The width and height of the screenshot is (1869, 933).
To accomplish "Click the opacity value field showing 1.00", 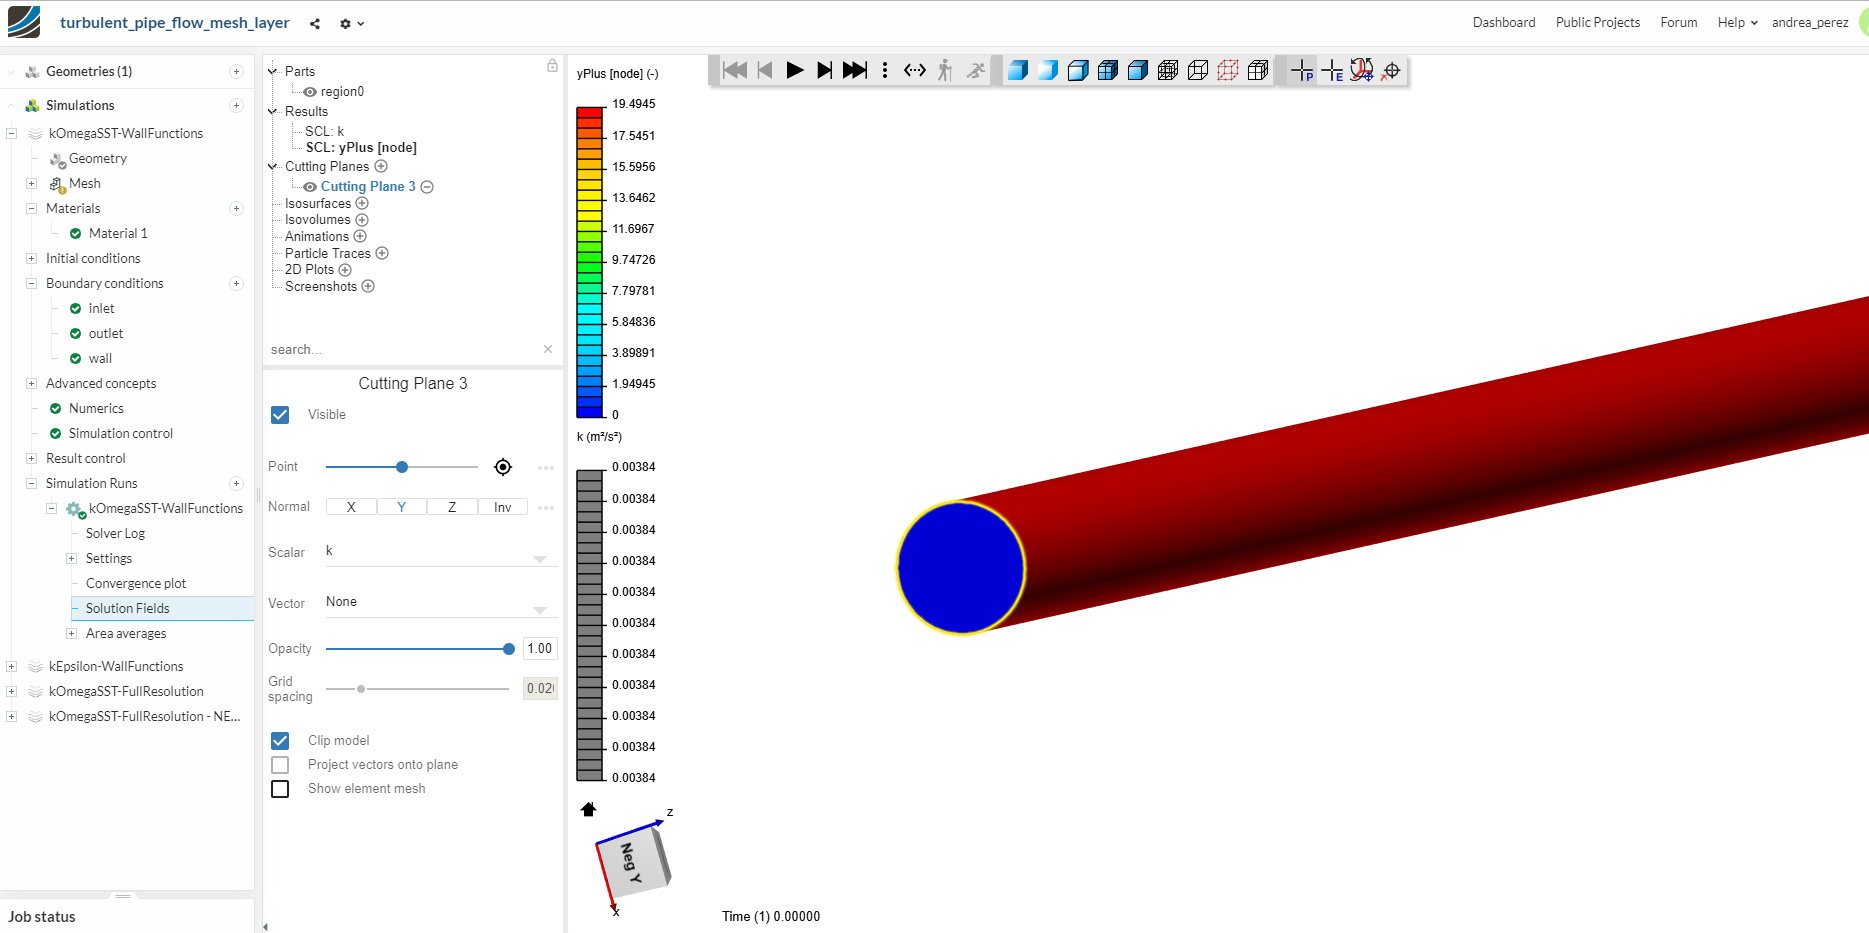I will point(540,649).
